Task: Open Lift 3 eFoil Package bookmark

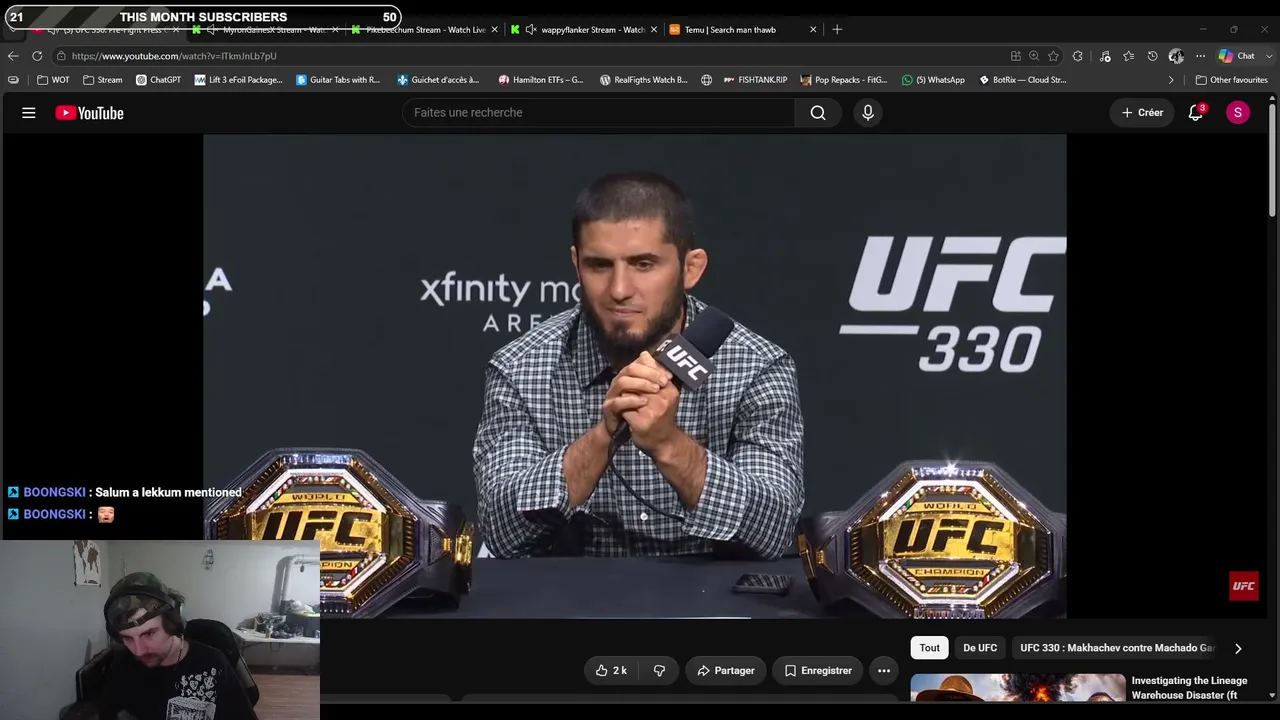Action: pos(239,80)
